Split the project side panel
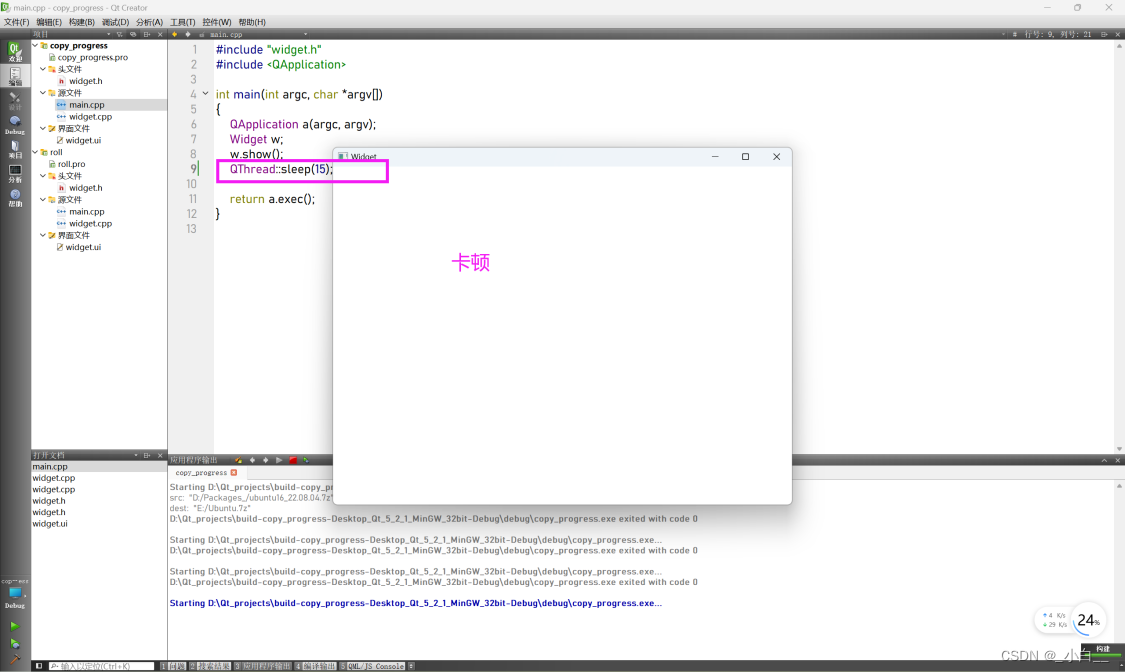 point(146,34)
